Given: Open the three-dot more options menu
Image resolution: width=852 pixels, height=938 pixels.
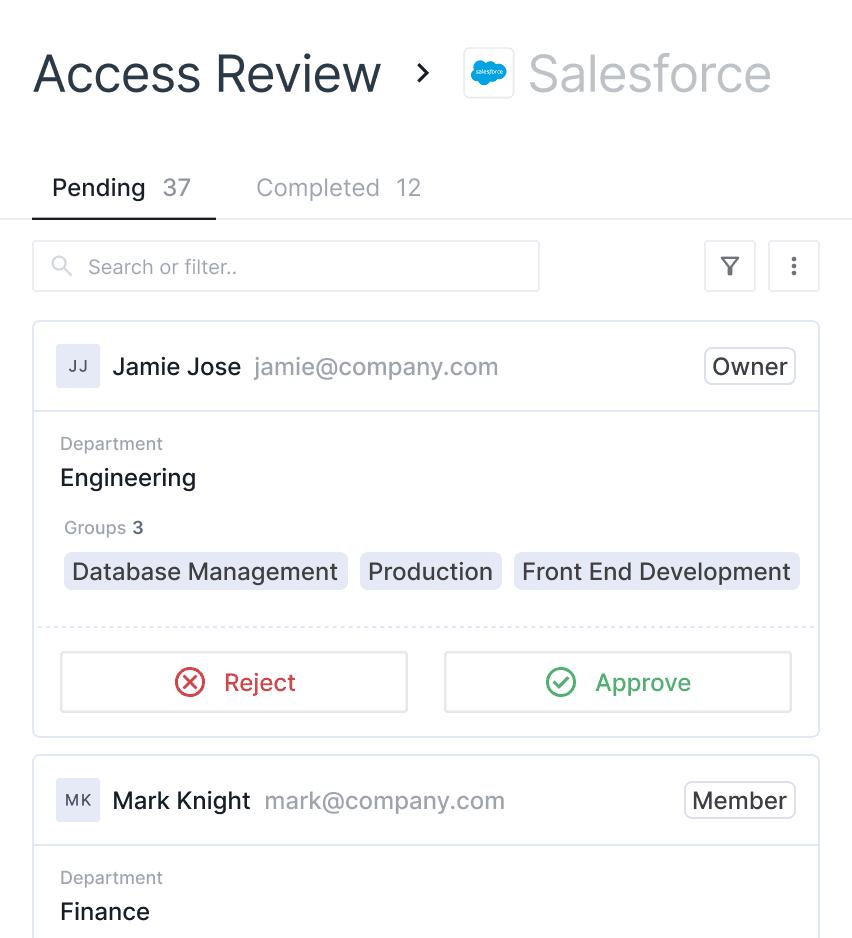Looking at the screenshot, I should [x=794, y=266].
